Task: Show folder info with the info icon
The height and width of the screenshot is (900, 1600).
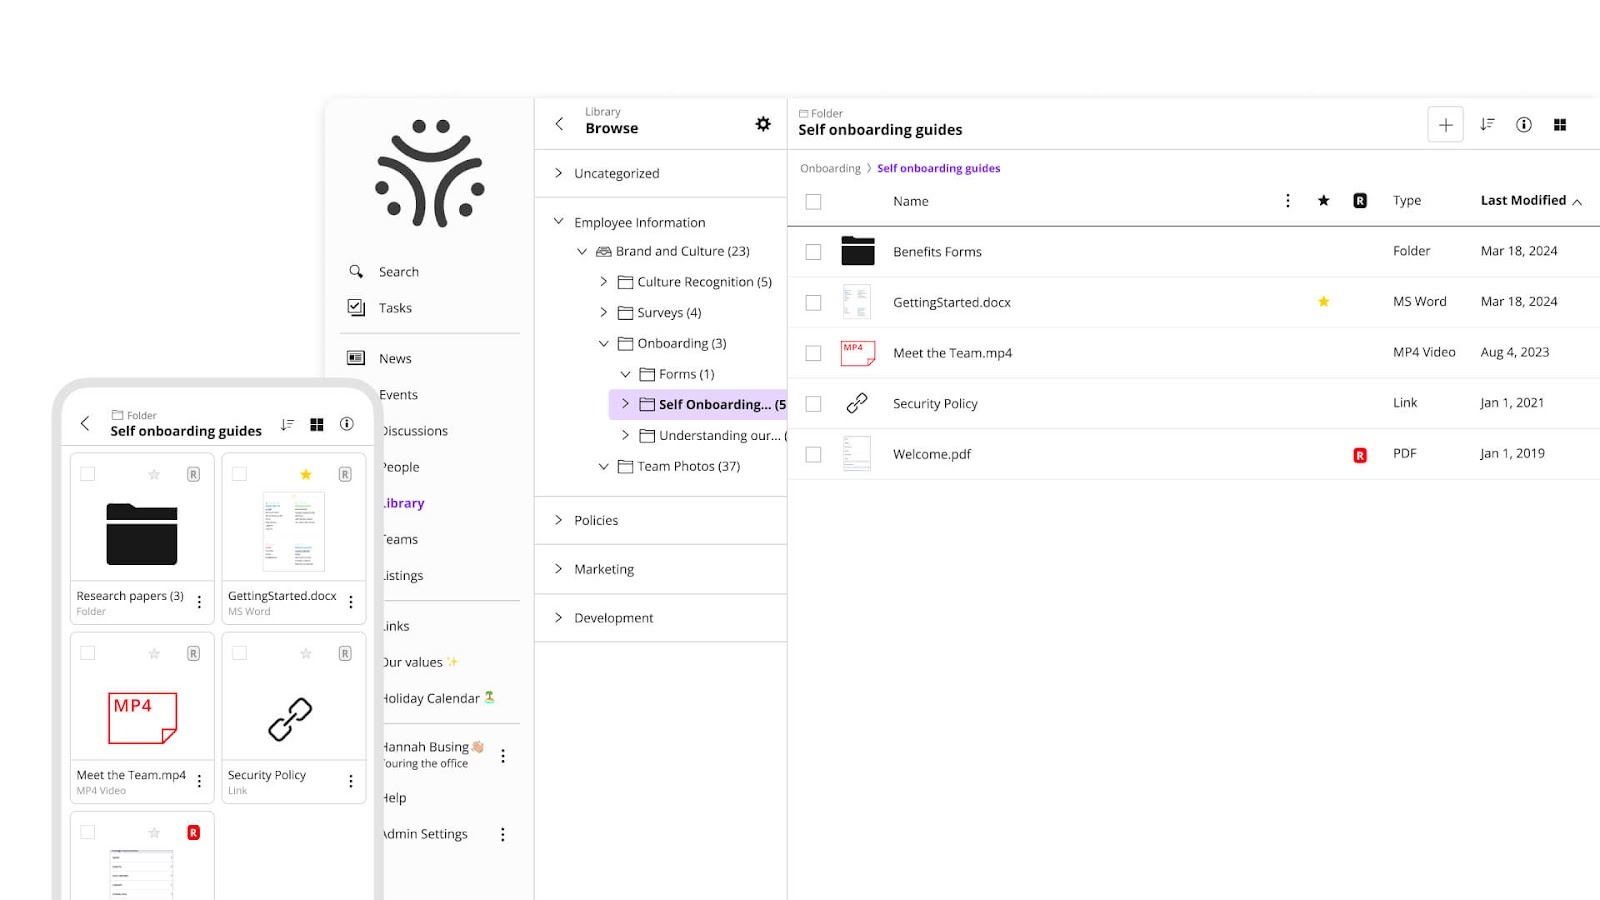Action: pos(1523,125)
